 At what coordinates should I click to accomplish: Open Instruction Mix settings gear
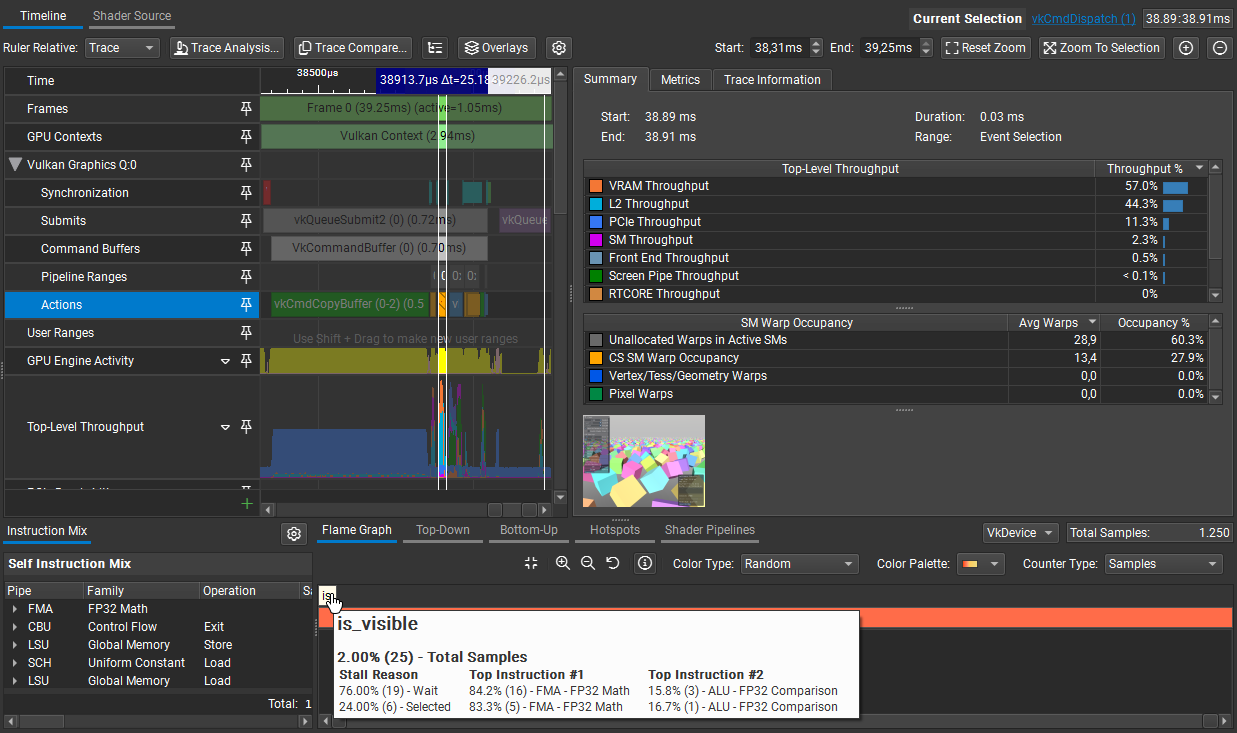click(x=293, y=534)
